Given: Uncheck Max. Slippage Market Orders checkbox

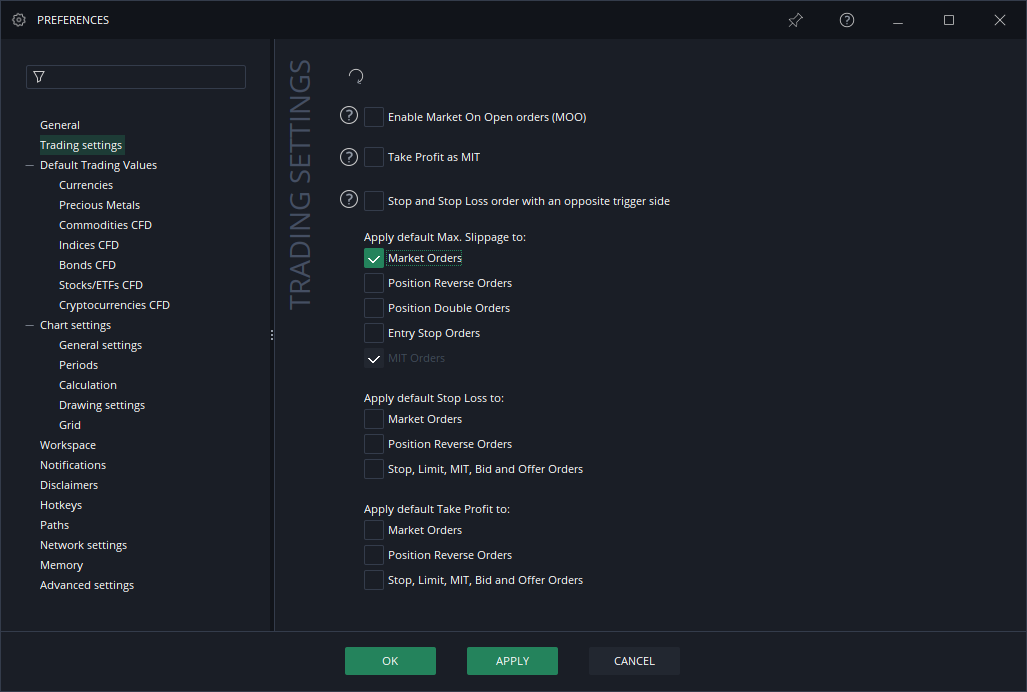Looking at the screenshot, I should click(x=374, y=259).
